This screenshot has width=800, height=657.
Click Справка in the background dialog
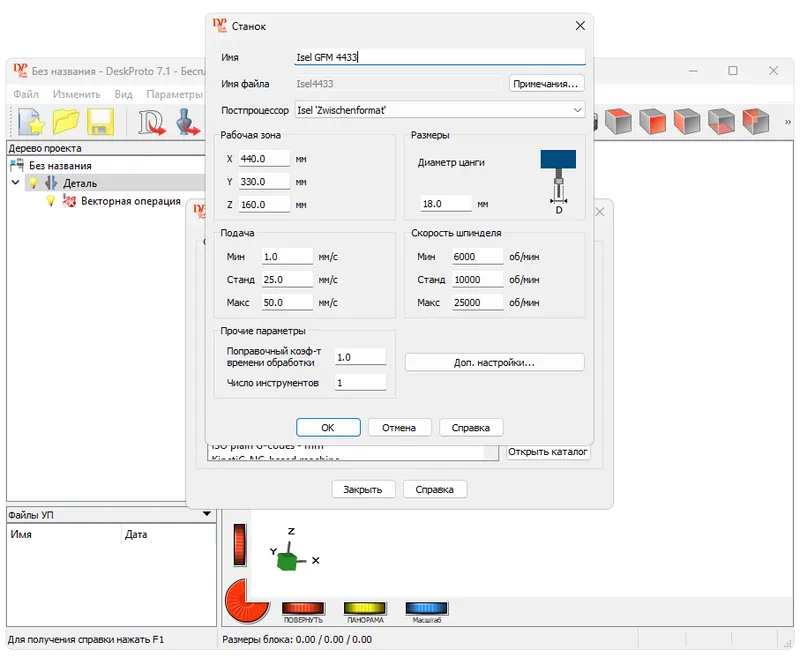[435, 489]
